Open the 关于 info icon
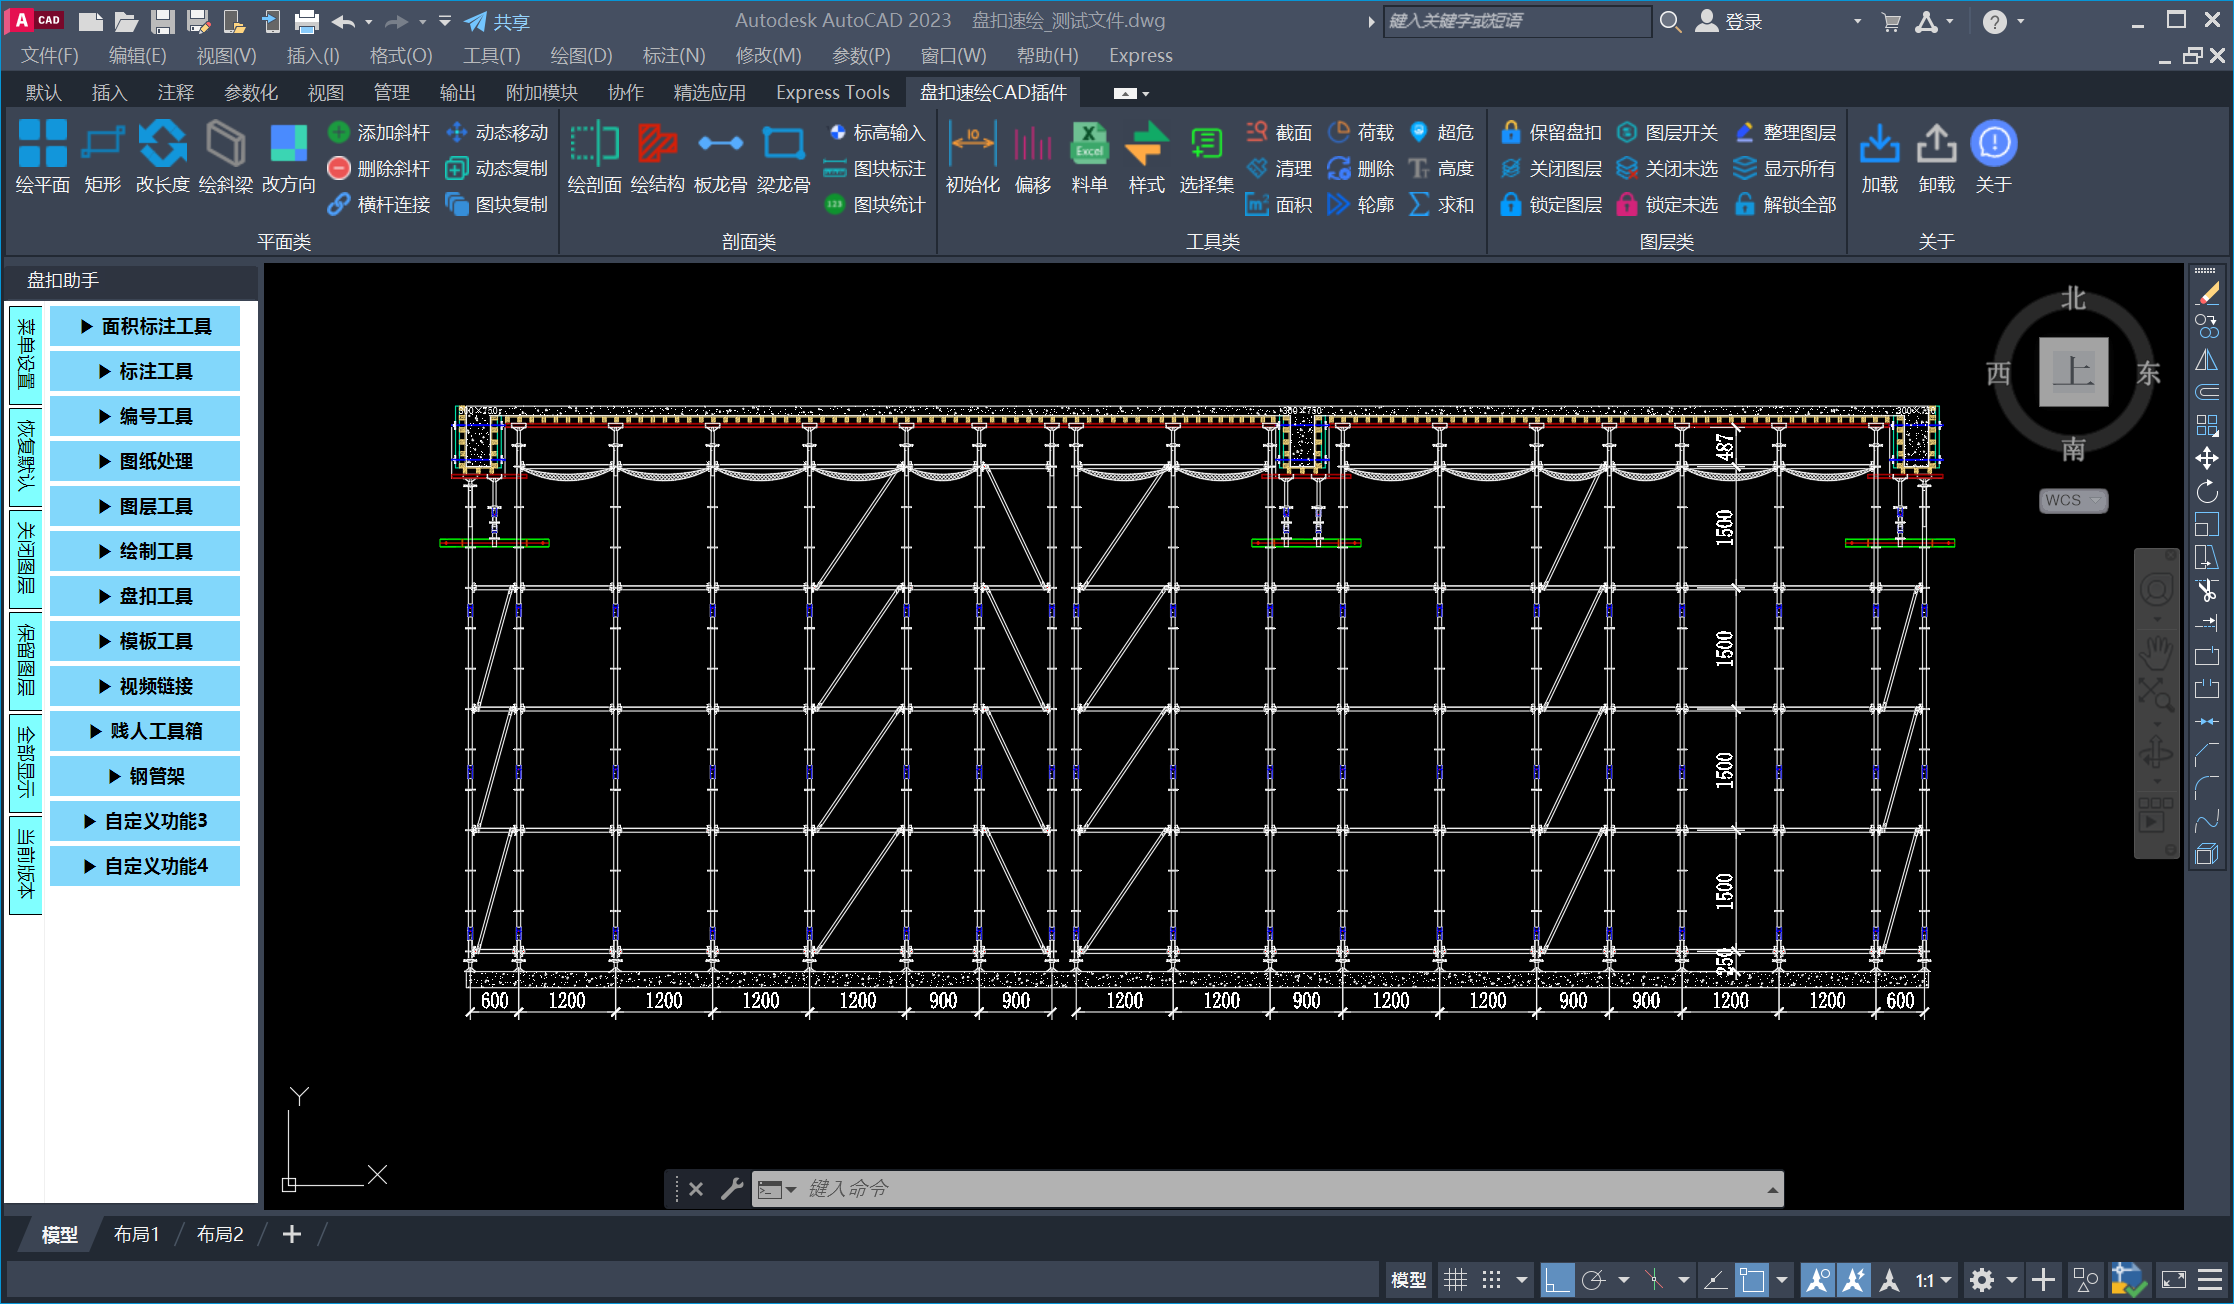Screen dimensions: 2234x1304 coord(1994,144)
